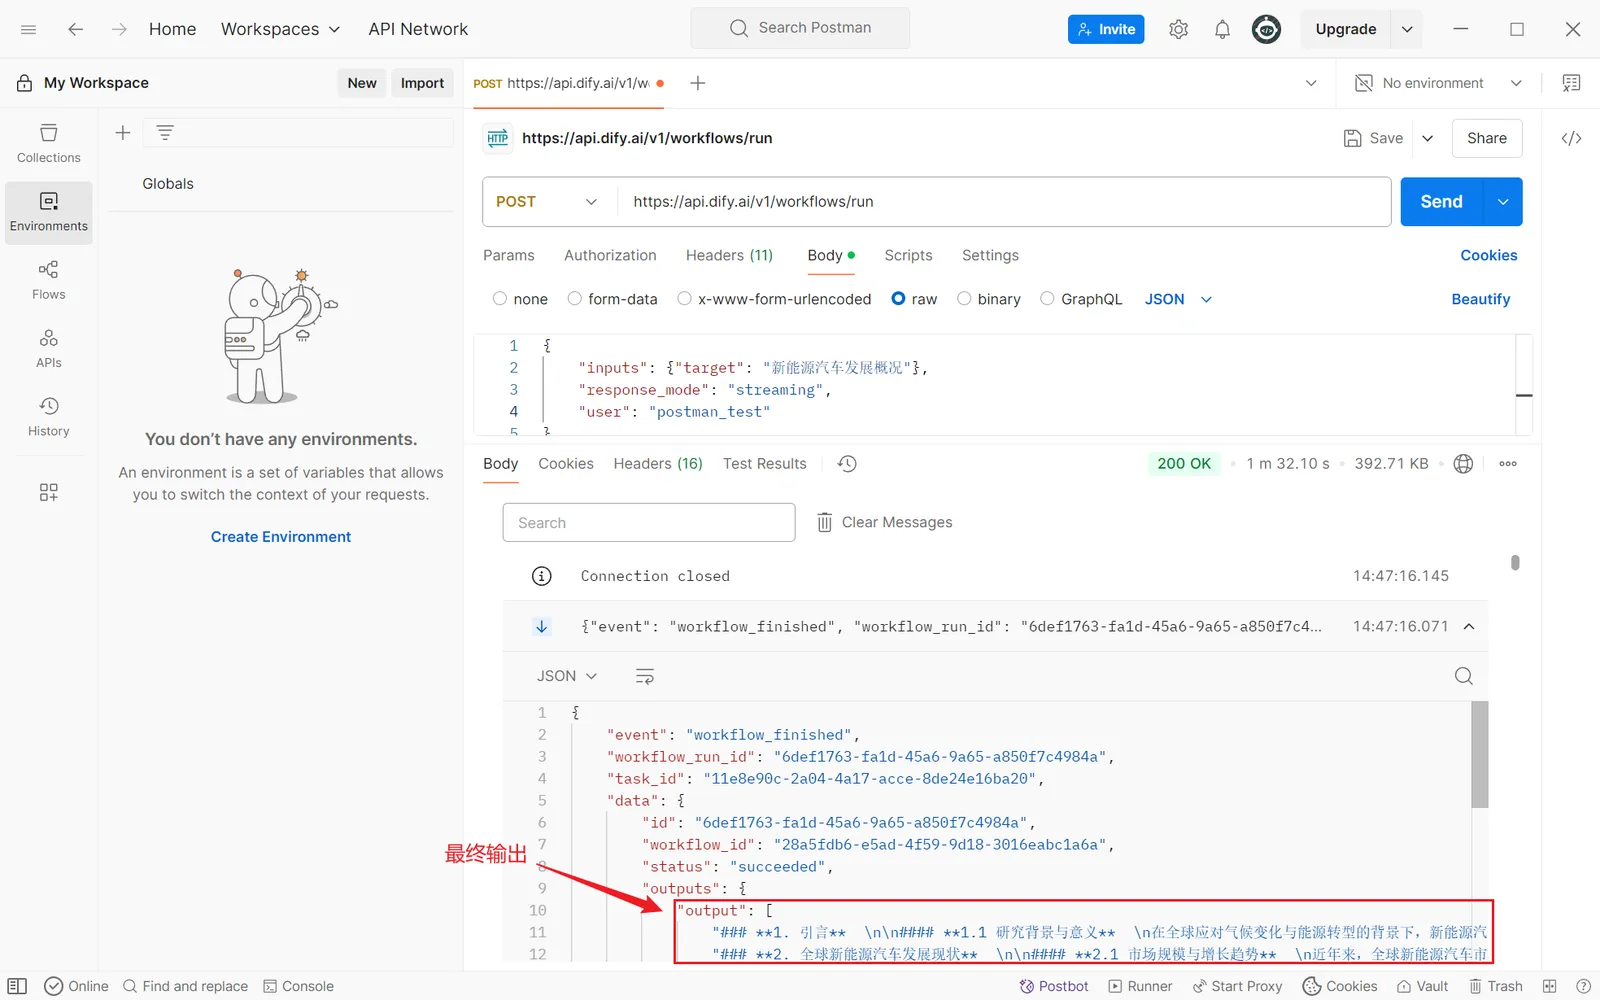Select the raw body type

click(x=898, y=299)
